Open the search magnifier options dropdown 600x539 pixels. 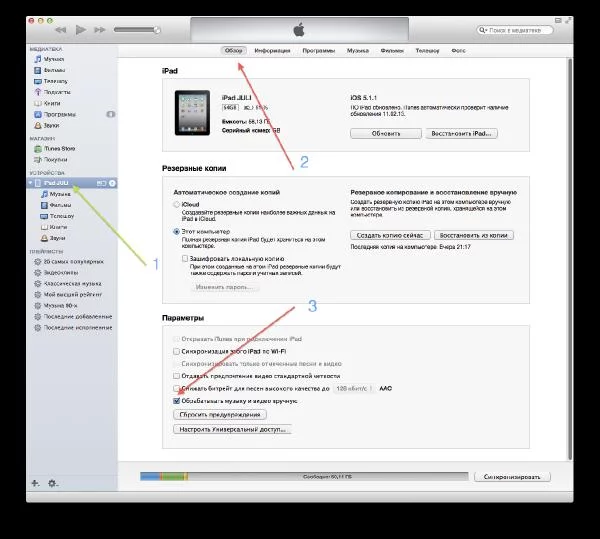pyautogui.click(x=483, y=30)
